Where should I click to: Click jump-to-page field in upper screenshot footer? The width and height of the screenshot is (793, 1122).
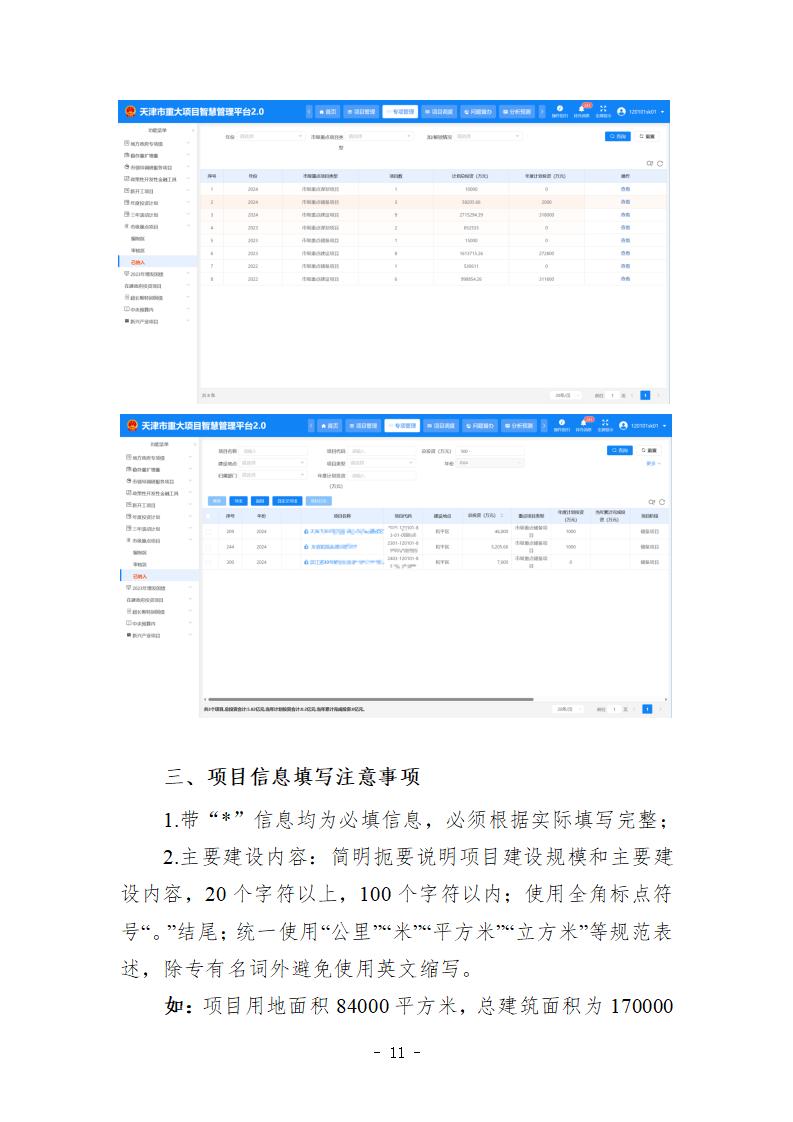[613, 395]
